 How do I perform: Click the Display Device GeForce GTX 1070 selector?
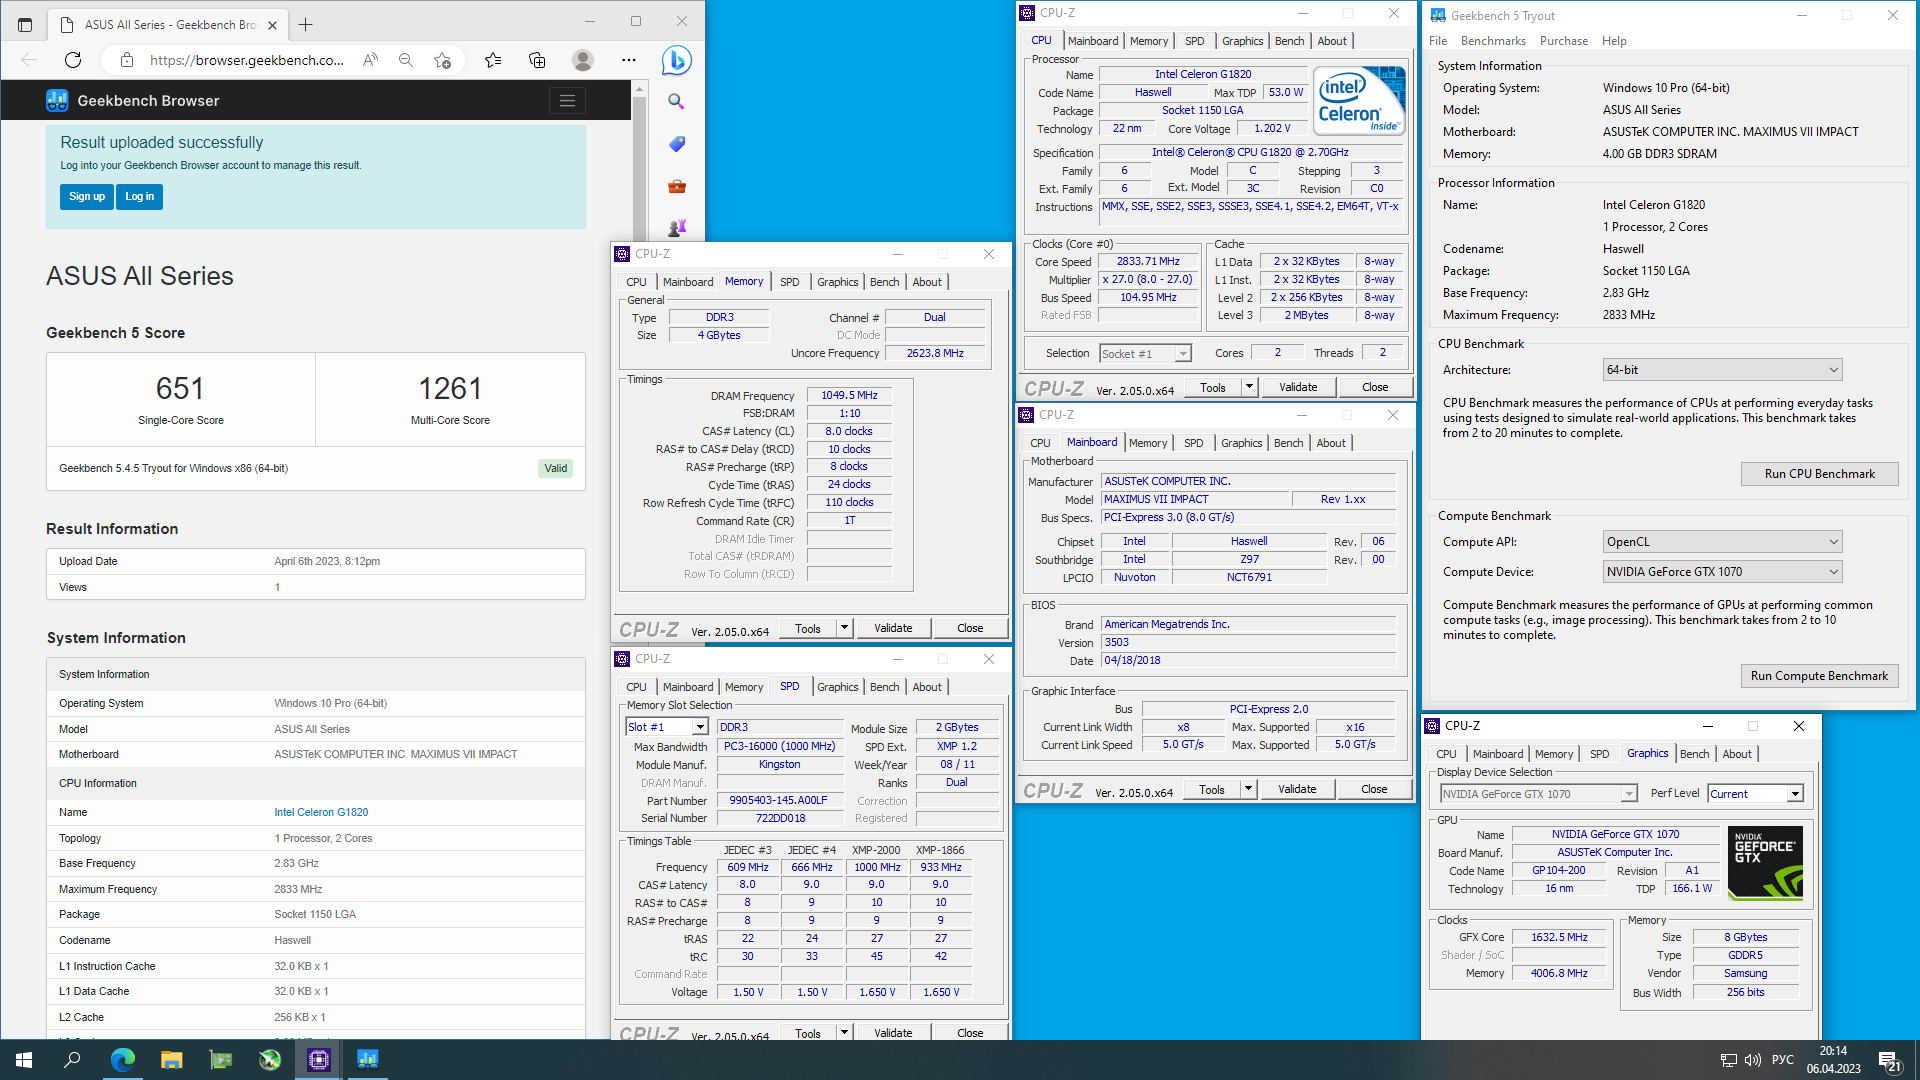(x=1538, y=794)
